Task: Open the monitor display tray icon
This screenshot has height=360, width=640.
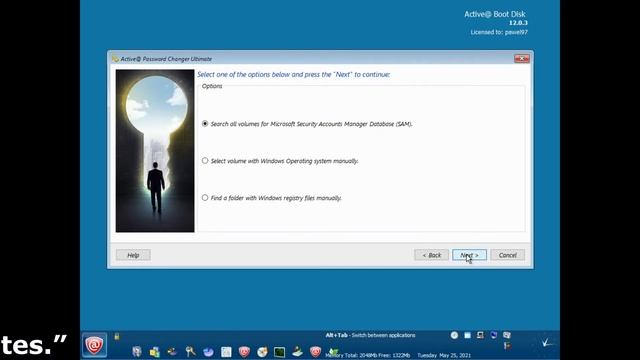Action: click(480, 335)
